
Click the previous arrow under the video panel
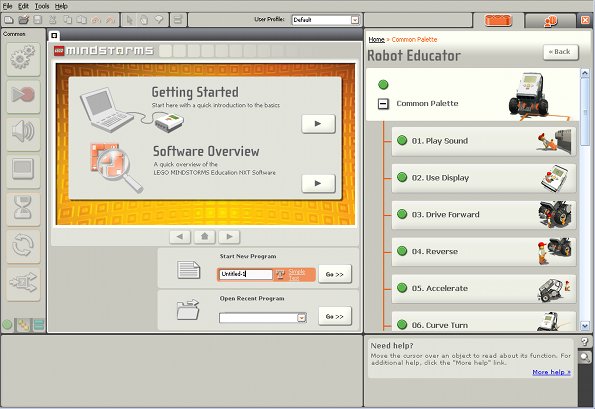[x=180, y=236]
